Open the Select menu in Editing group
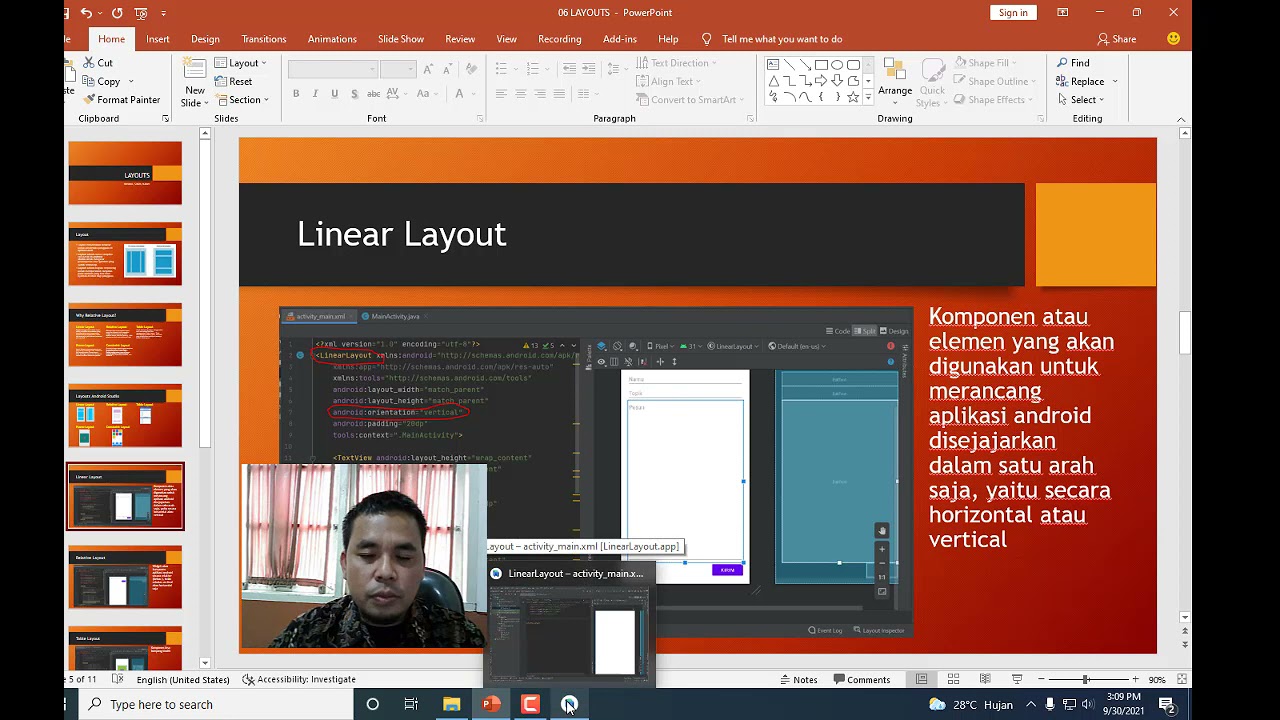1280x720 pixels. coord(1080,100)
